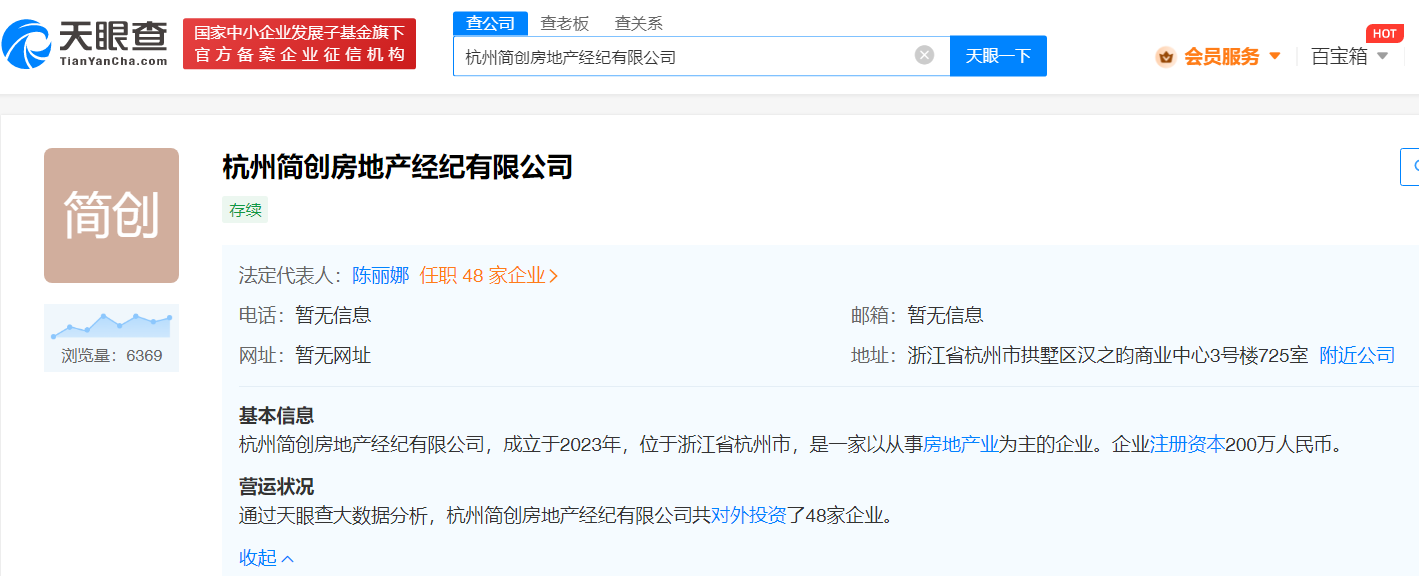The width and height of the screenshot is (1419, 576).
Task: Click the partially visible button beside the company title
Action: tap(1409, 167)
